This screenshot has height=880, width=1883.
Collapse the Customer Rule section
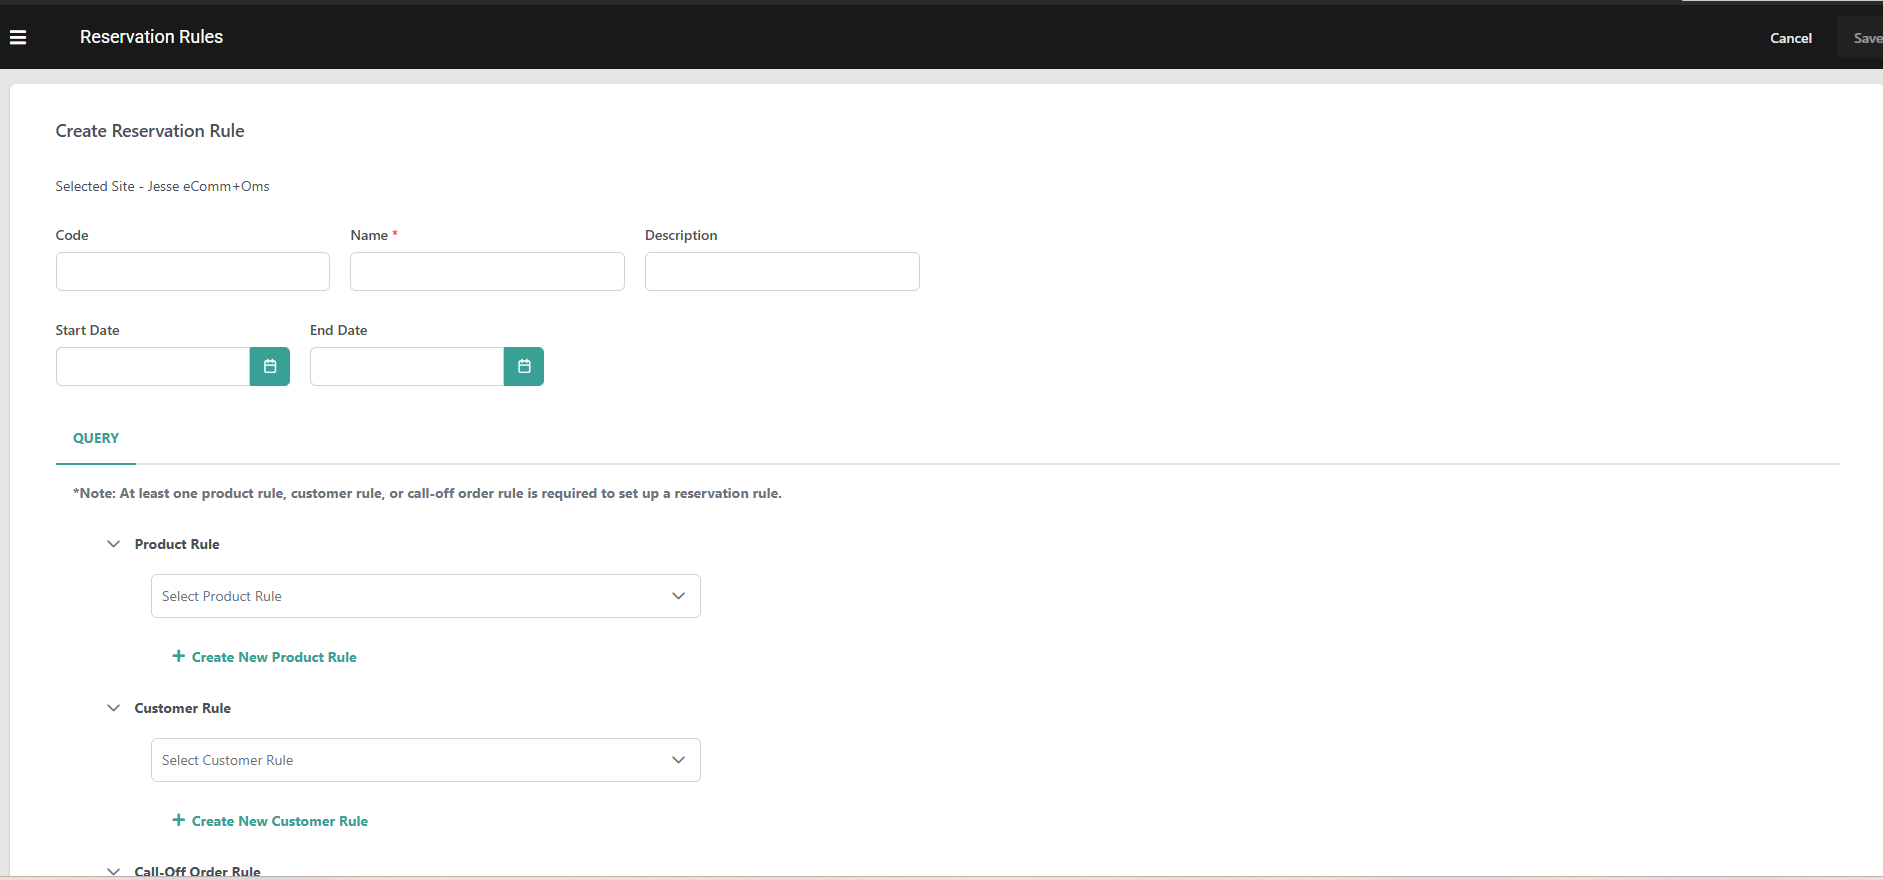point(113,708)
